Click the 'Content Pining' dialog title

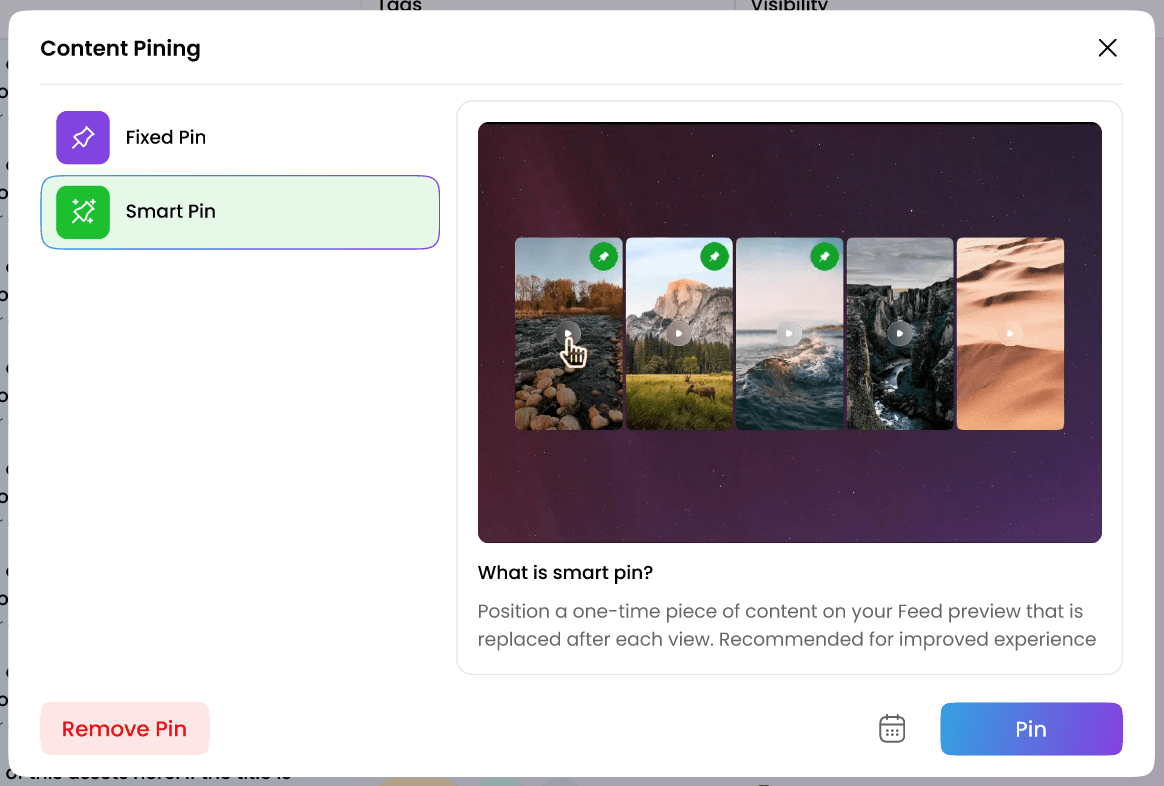click(120, 49)
